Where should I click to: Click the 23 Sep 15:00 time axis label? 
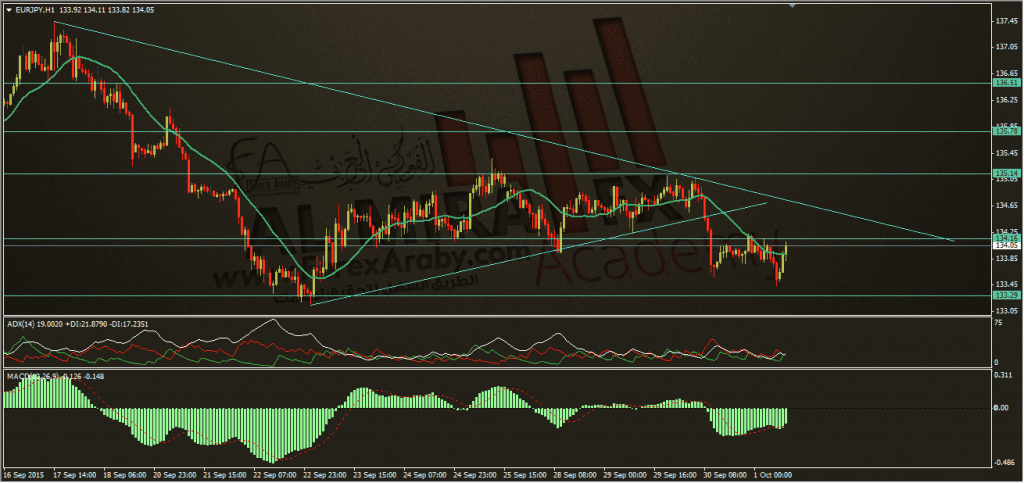[374, 475]
